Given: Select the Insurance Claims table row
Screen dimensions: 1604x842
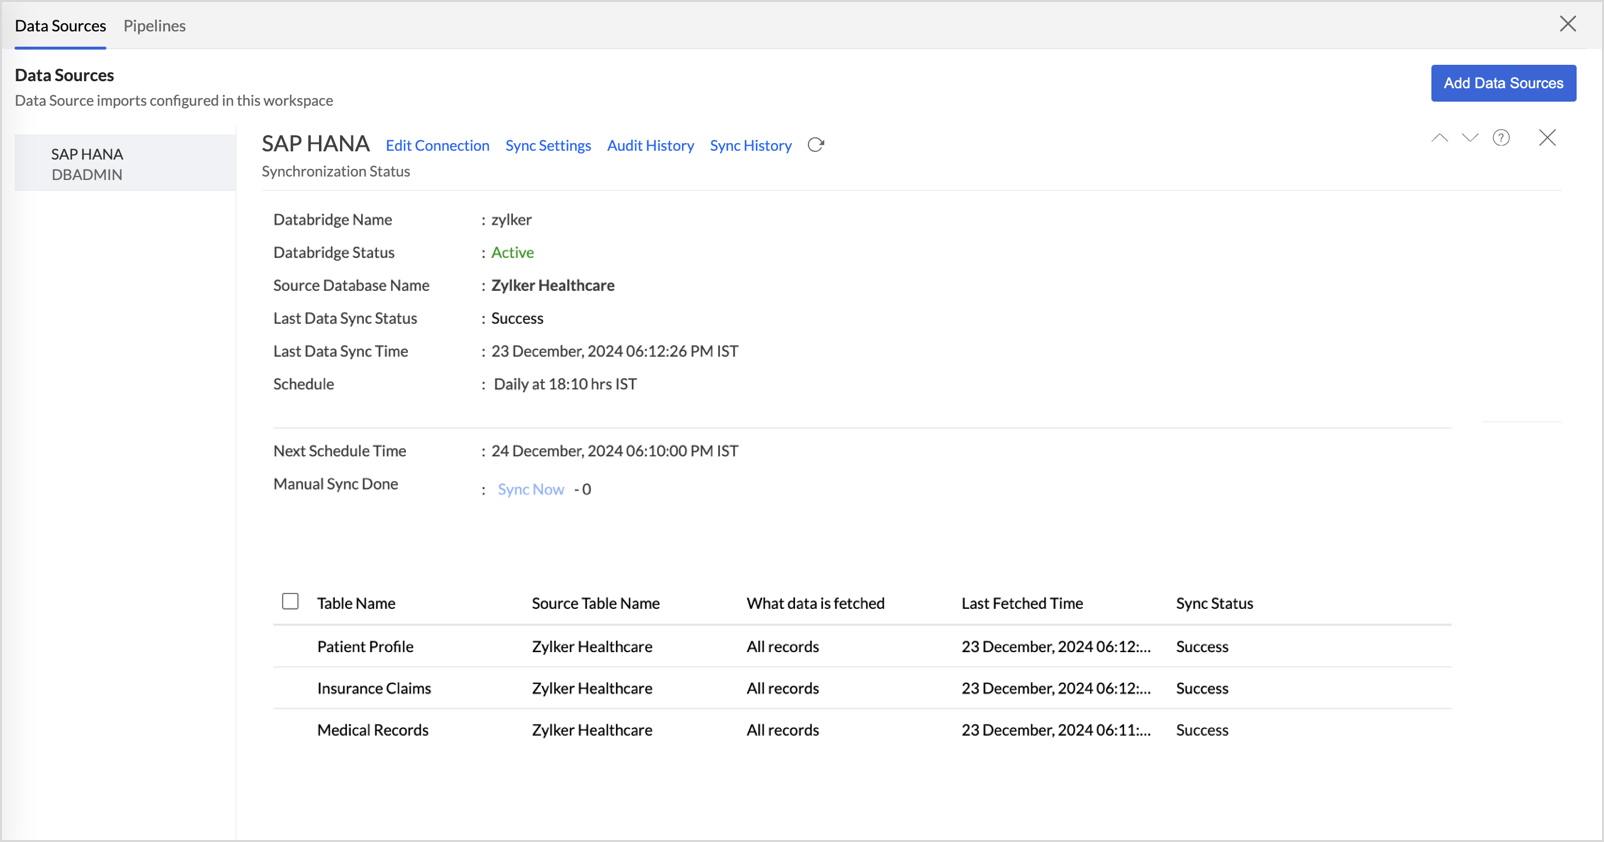Looking at the screenshot, I should (374, 689).
